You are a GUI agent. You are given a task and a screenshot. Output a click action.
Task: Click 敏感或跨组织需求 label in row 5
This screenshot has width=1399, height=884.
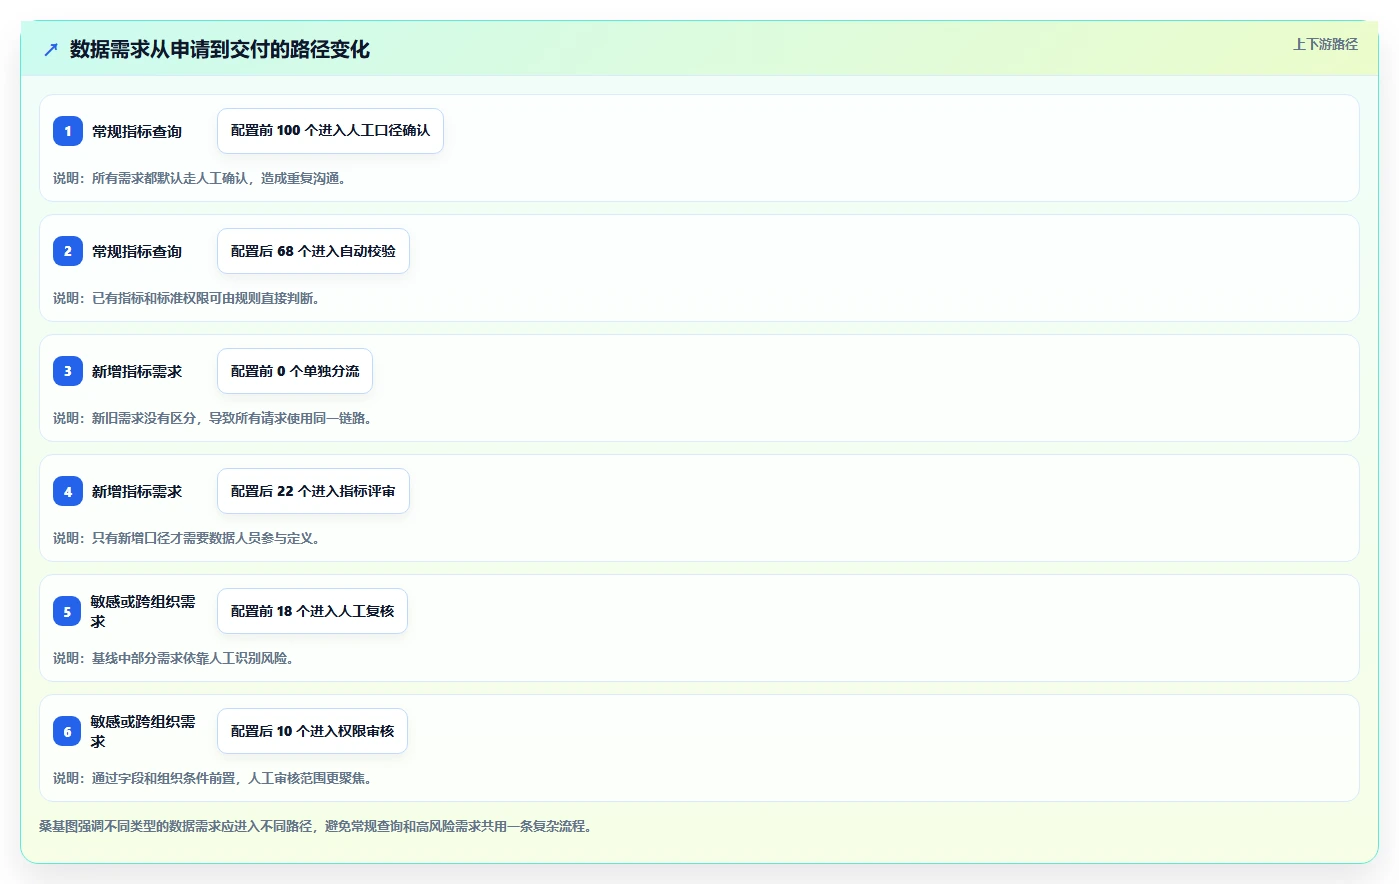[x=143, y=611]
